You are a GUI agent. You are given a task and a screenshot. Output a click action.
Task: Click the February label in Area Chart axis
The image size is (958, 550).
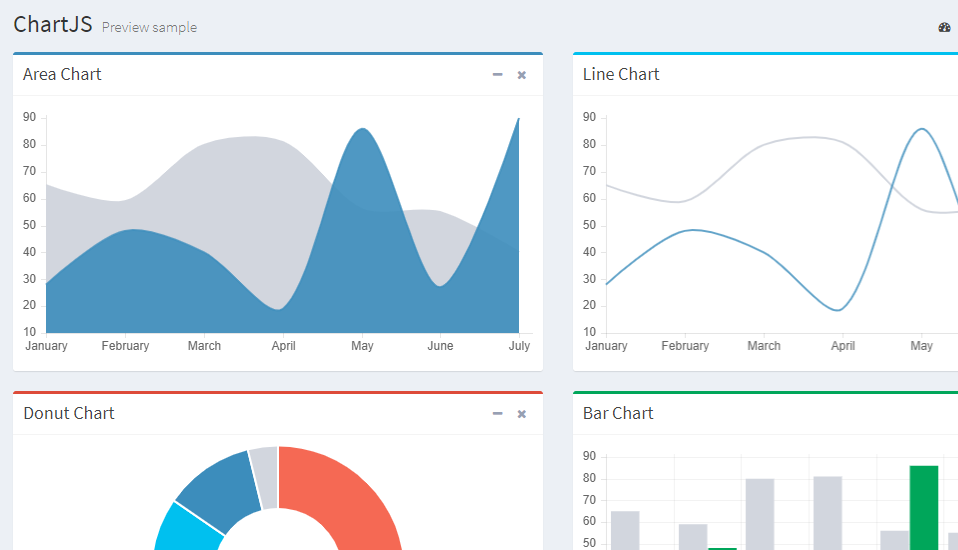click(x=125, y=346)
